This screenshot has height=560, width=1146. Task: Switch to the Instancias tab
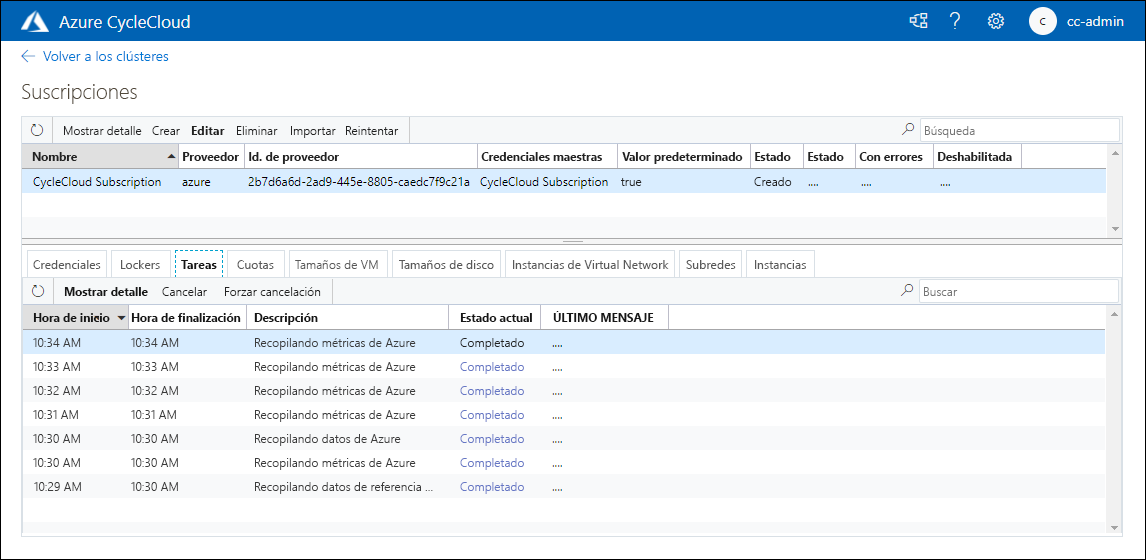click(780, 265)
